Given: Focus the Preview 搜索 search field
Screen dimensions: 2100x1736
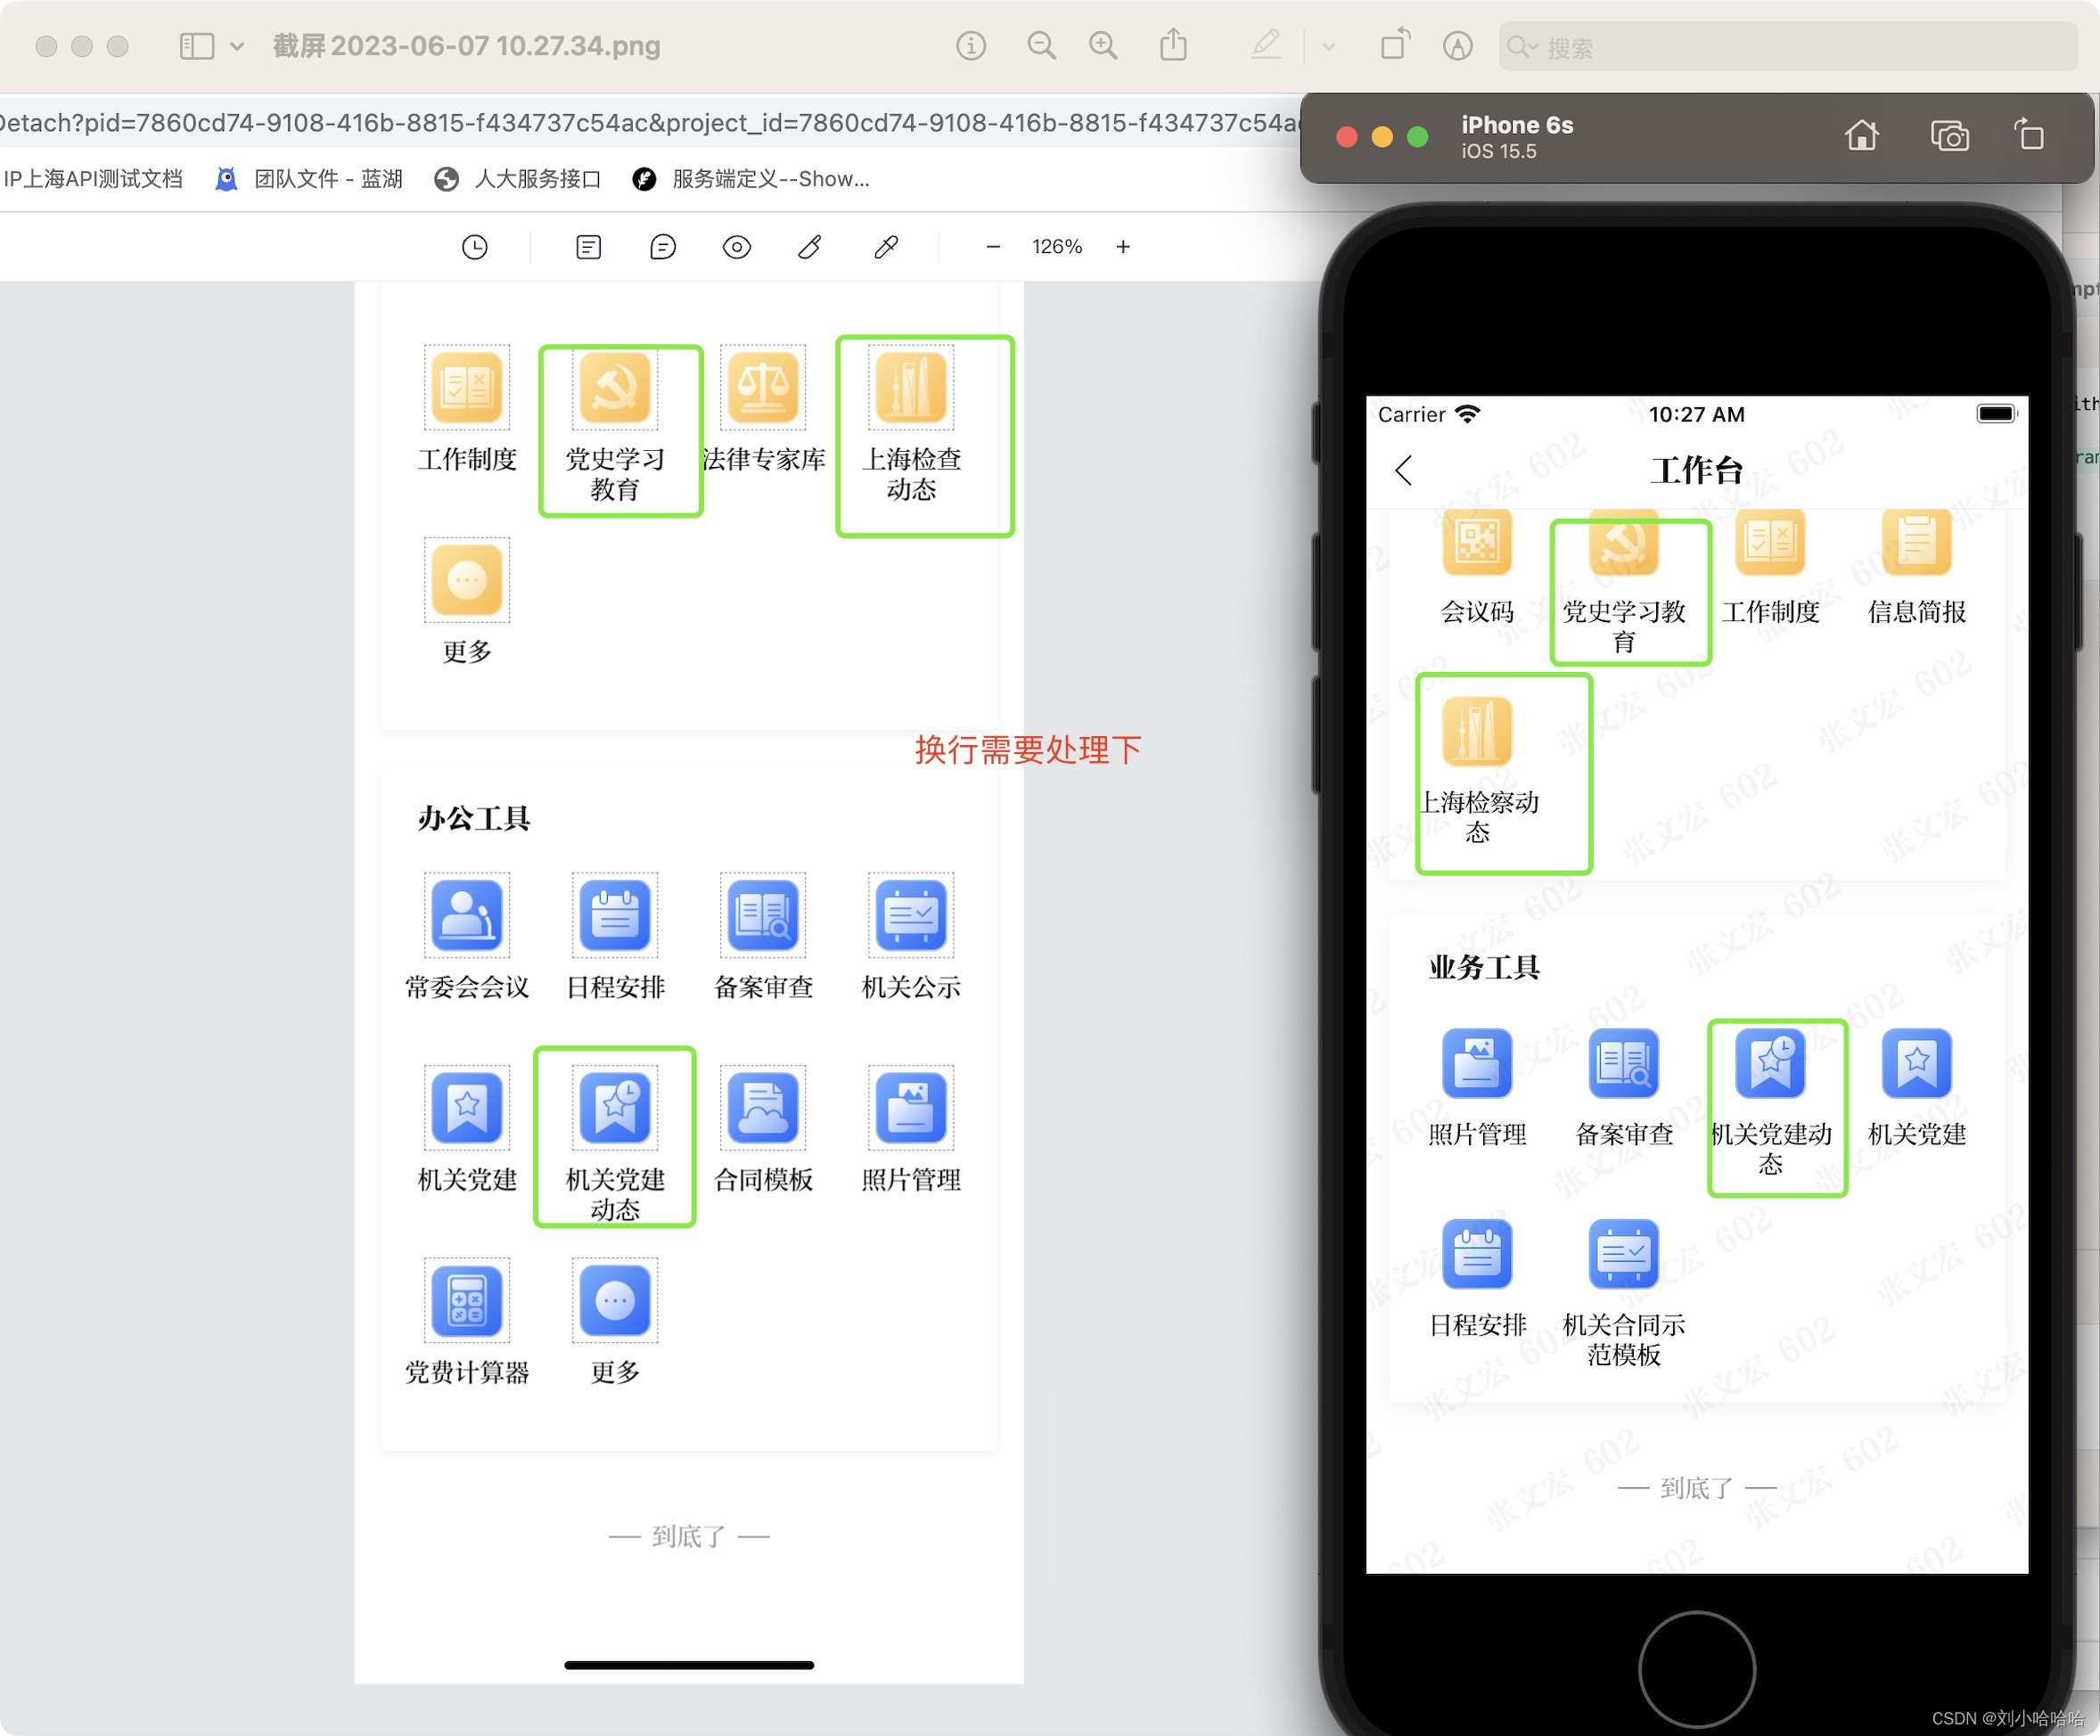Looking at the screenshot, I should pos(1787,47).
